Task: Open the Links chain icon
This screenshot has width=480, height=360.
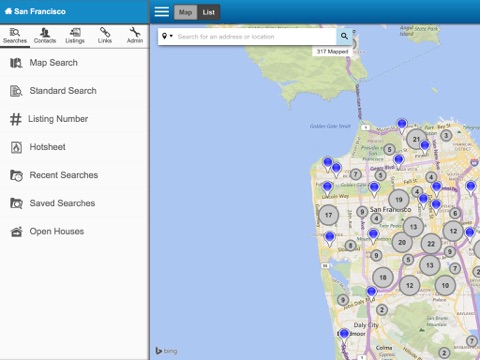Action: pyautogui.click(x=105, y=36)
